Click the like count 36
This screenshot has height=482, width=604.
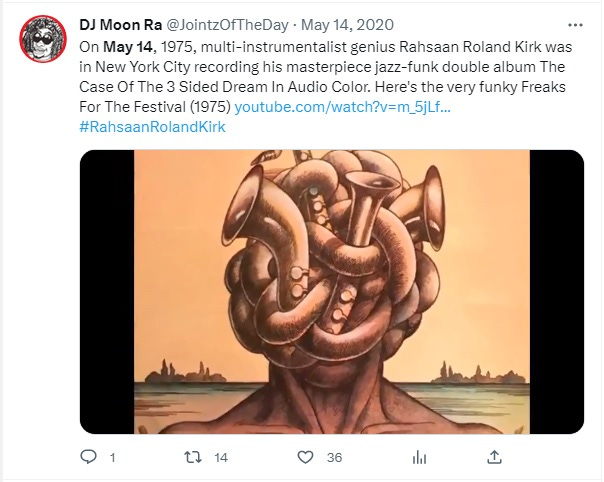[x=334, y=458]
